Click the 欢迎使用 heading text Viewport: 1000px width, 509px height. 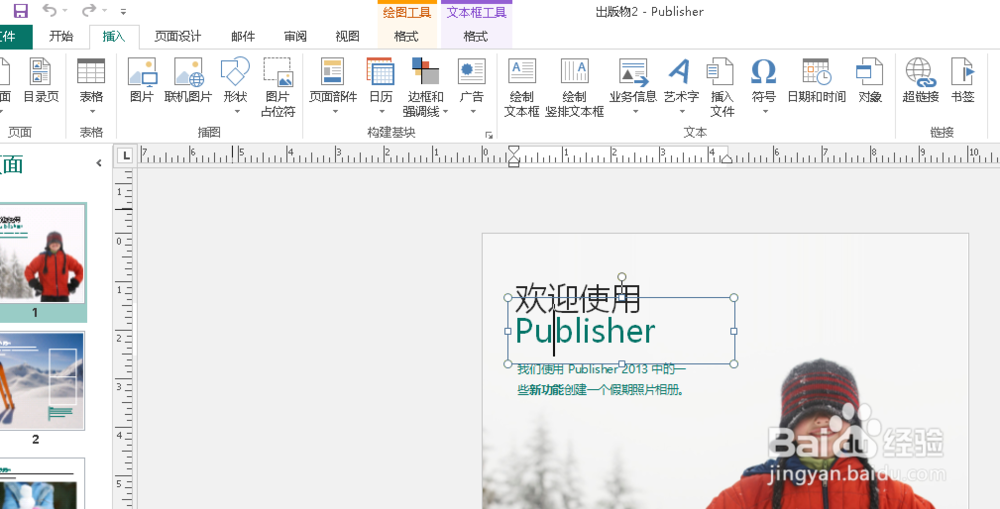(577, 298)
